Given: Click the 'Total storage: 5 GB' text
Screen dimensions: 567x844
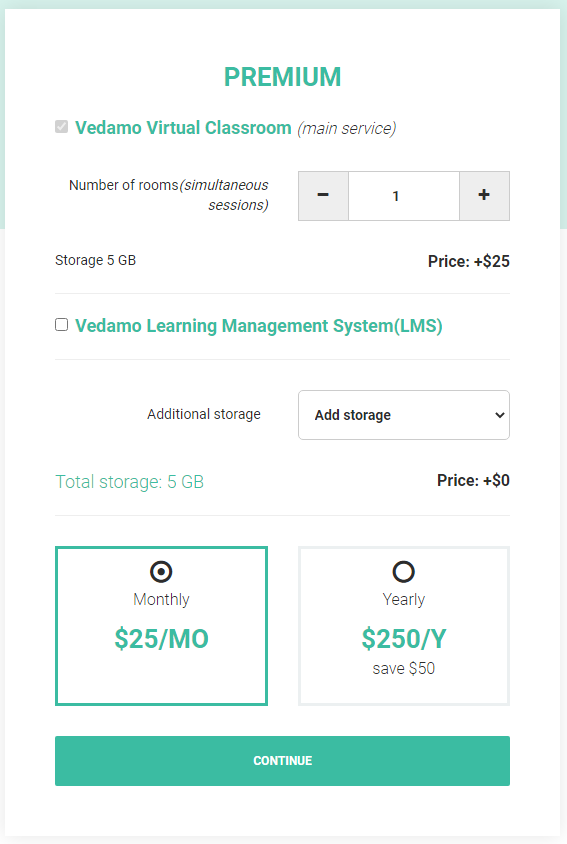Looking at the screenshot, I should [x=129, y=481].
